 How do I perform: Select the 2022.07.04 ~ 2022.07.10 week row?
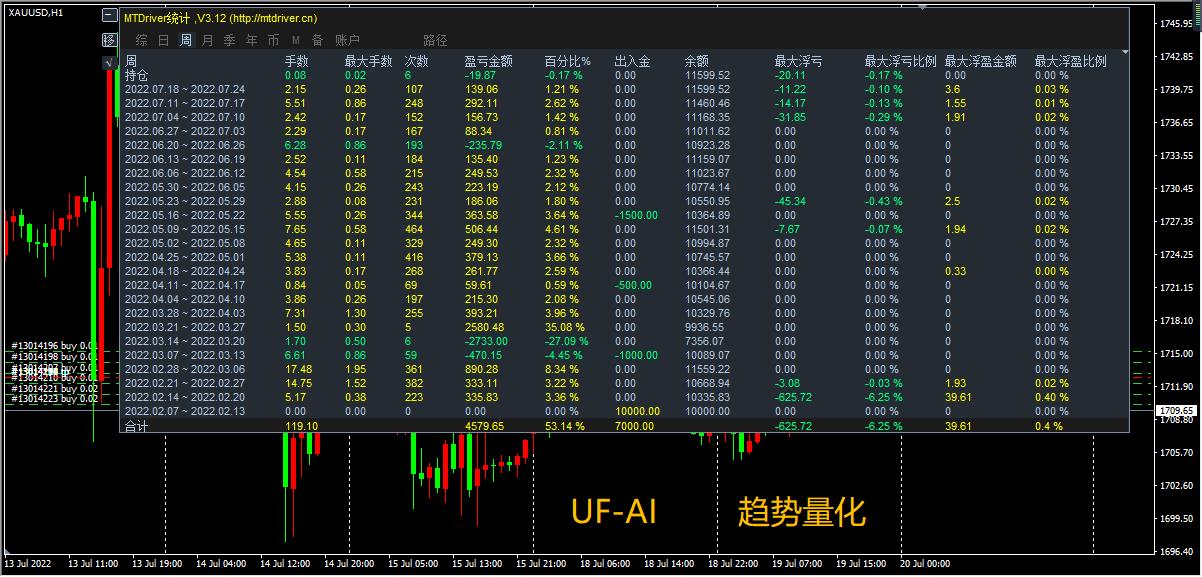(624, 117)
